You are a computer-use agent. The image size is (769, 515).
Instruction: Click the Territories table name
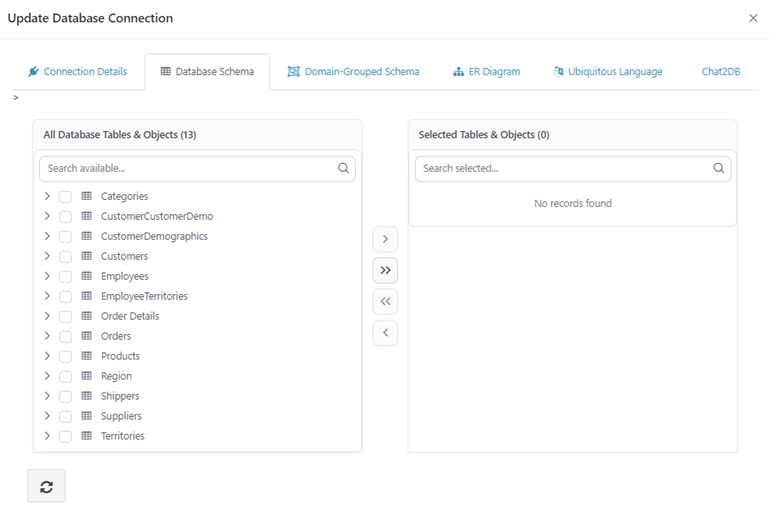[123, 436]
